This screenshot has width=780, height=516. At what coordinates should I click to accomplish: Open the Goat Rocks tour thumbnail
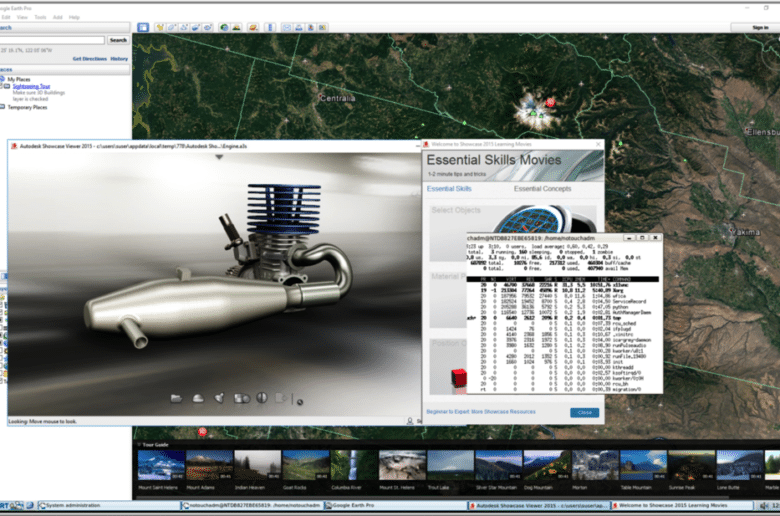tap(305, 465)
